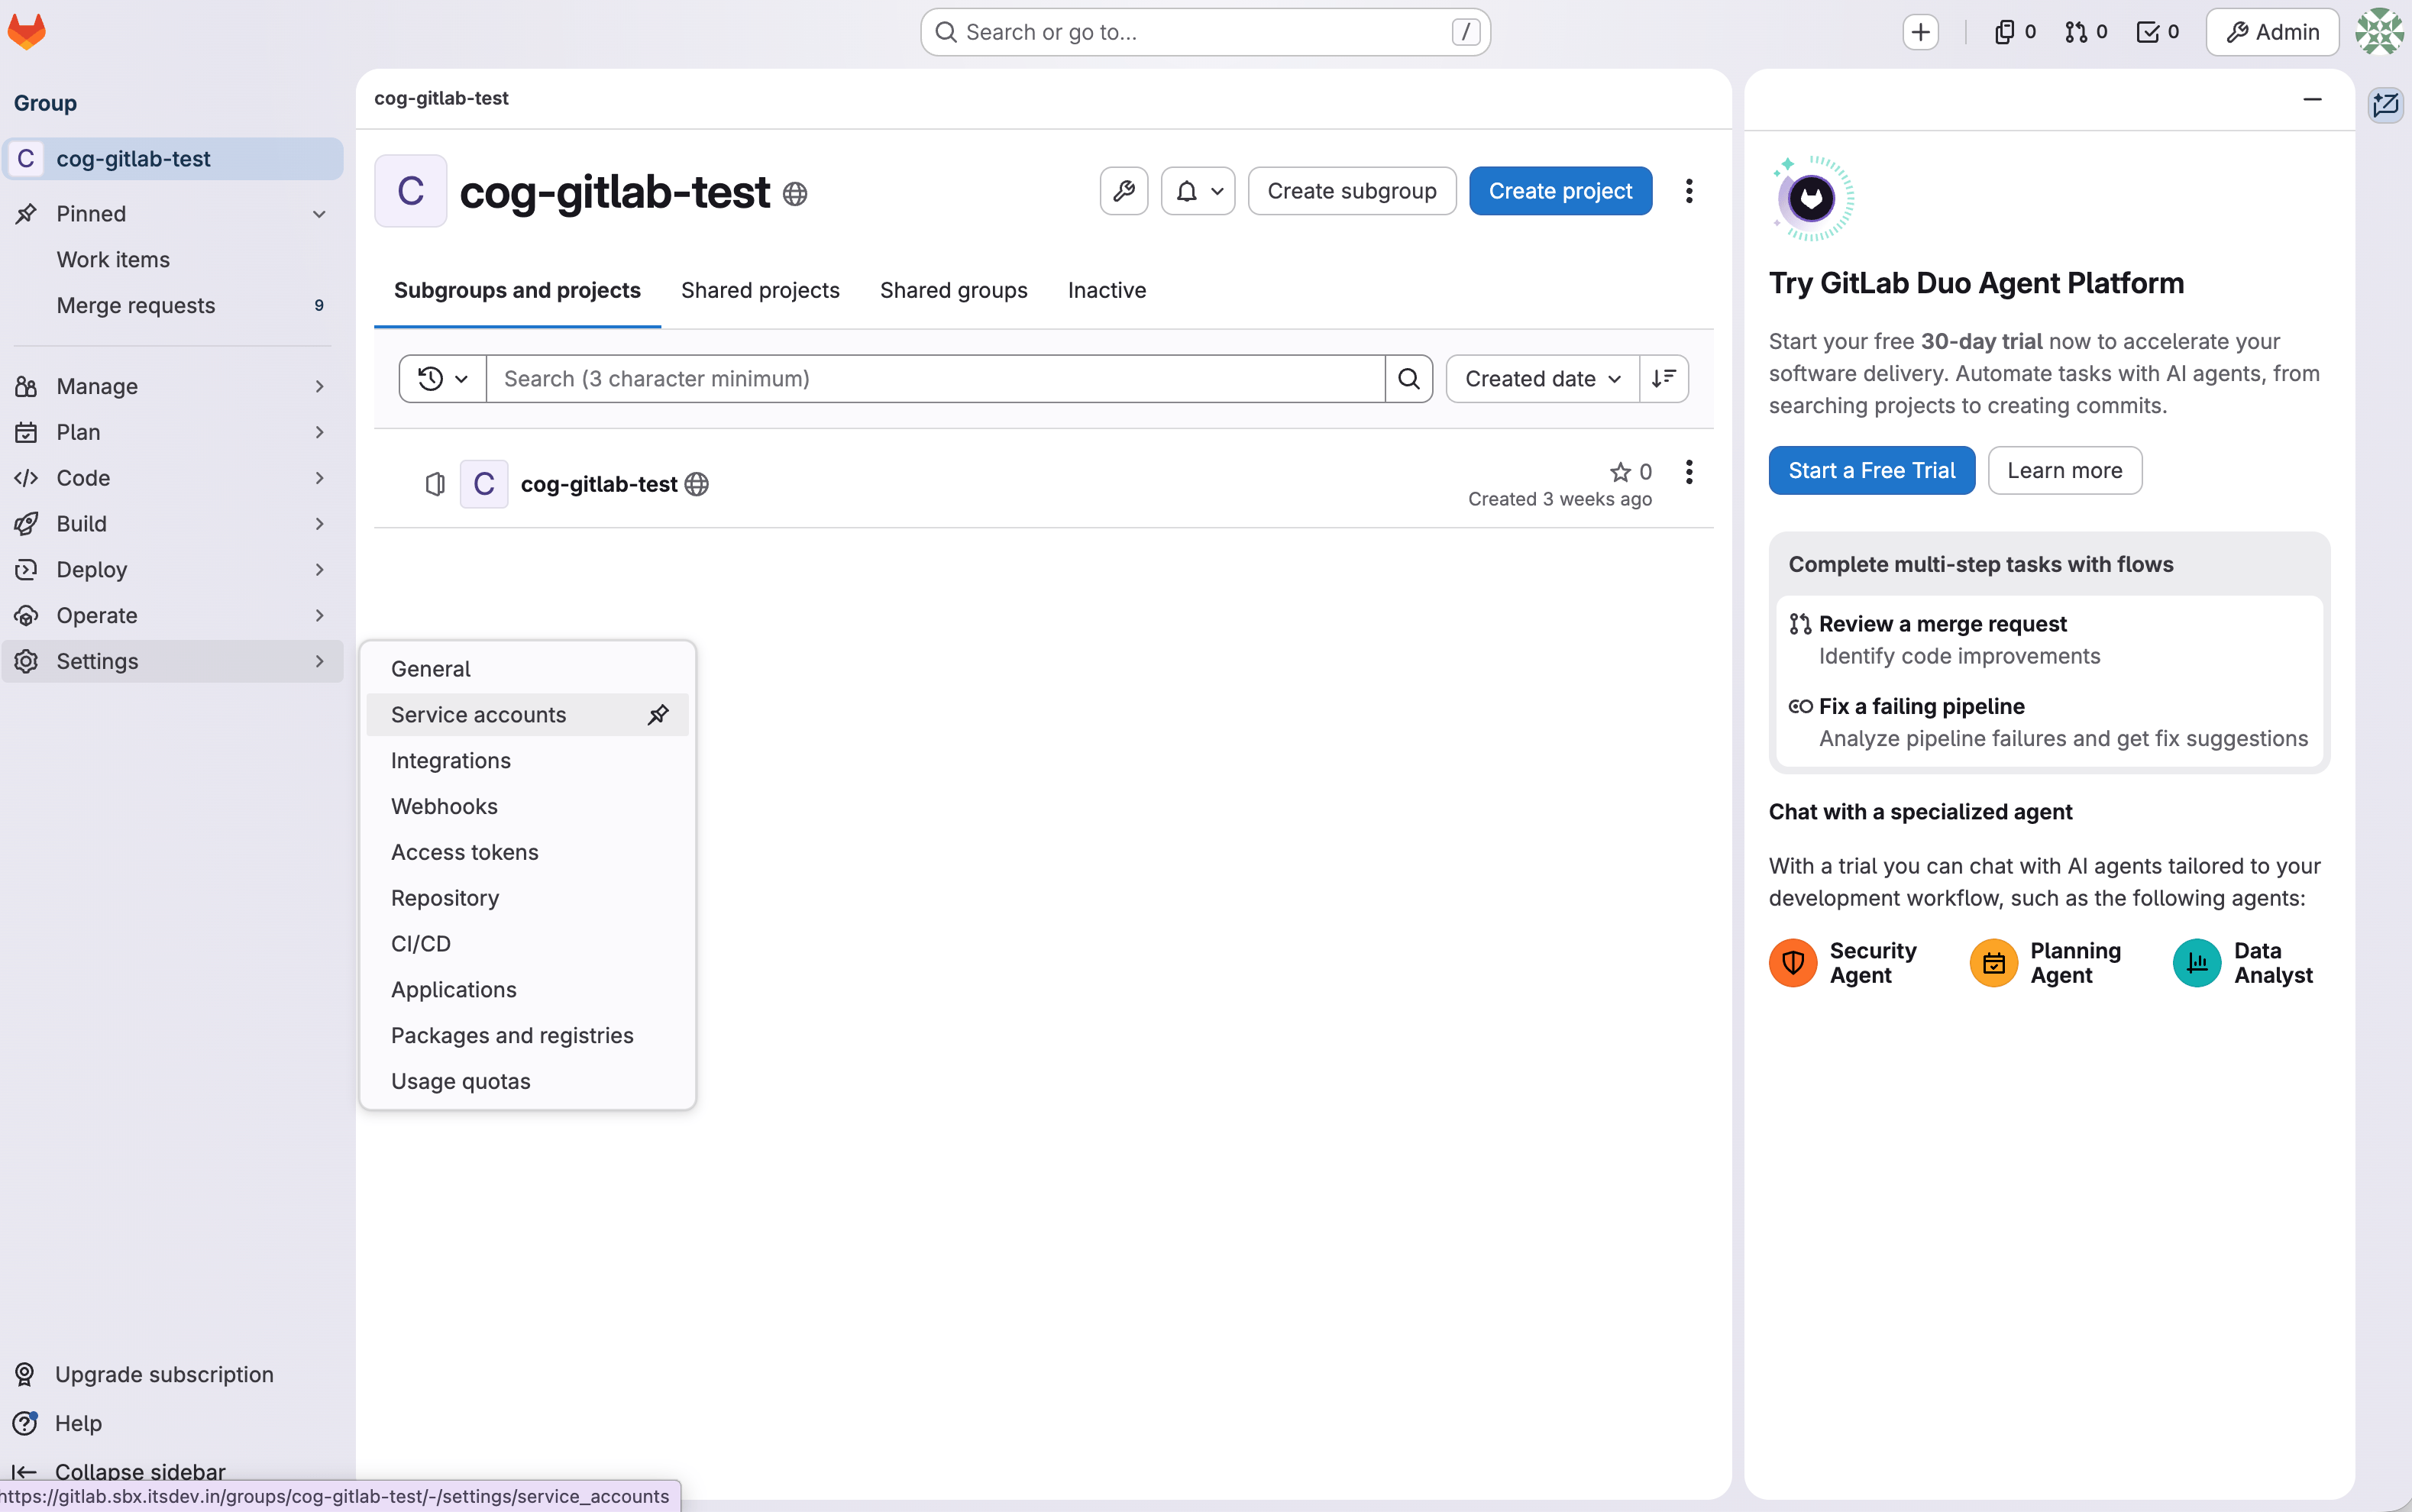The width and height of the screenshot is (2412, 1512).
Task: Select General in Settings flyout
Action: (x=527, y=669)
